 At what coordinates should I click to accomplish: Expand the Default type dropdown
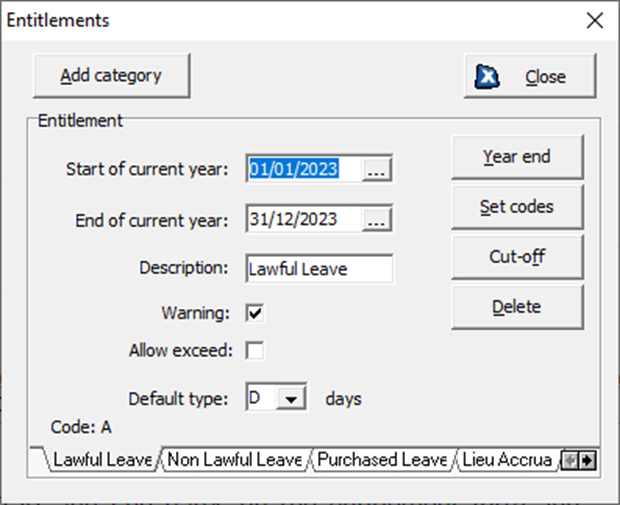291,399
